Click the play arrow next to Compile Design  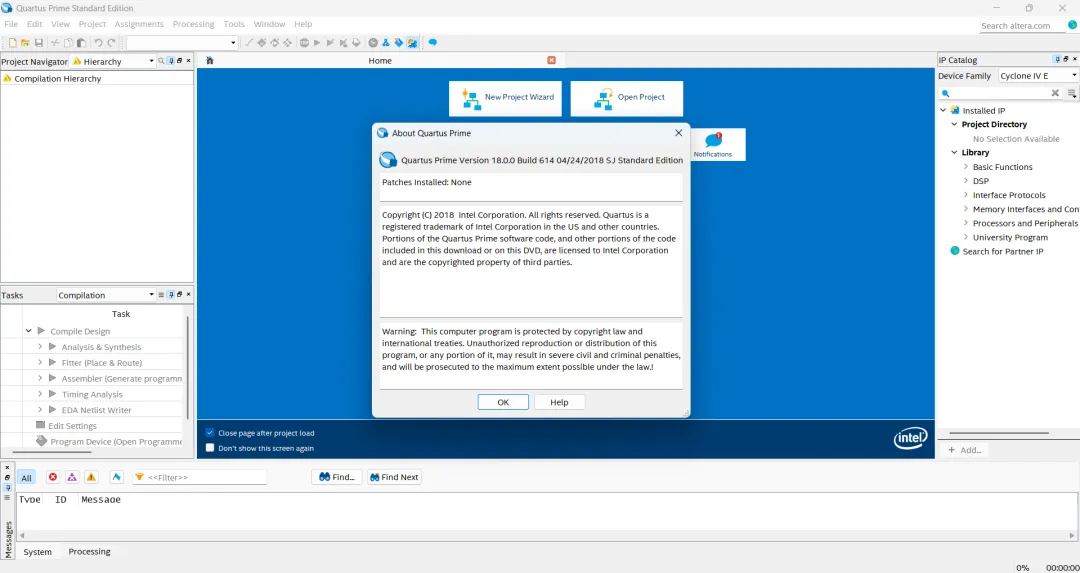click(41, 331)
